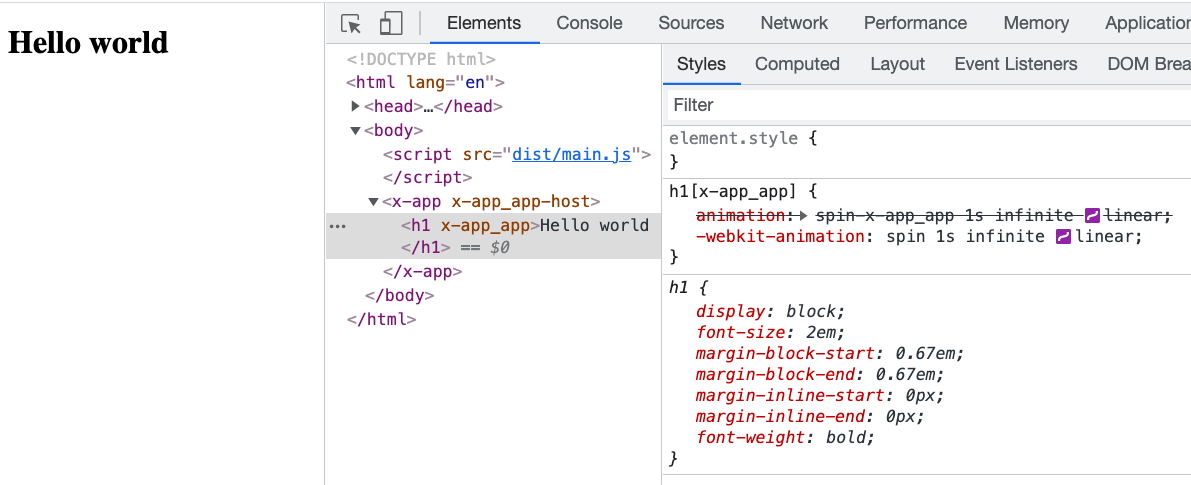Click the Hello world page heading

tap(87, 43)
